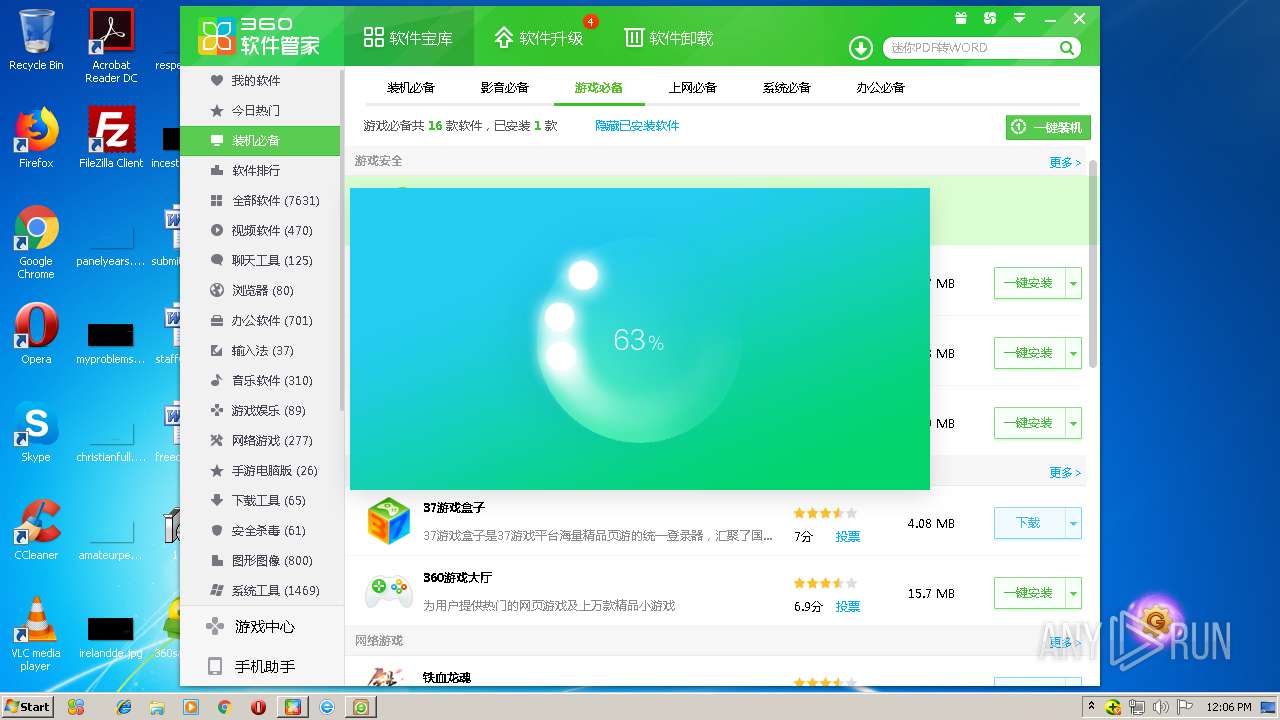
Task: Click the skin pinwheel icon in title bar
Action: 990,18
